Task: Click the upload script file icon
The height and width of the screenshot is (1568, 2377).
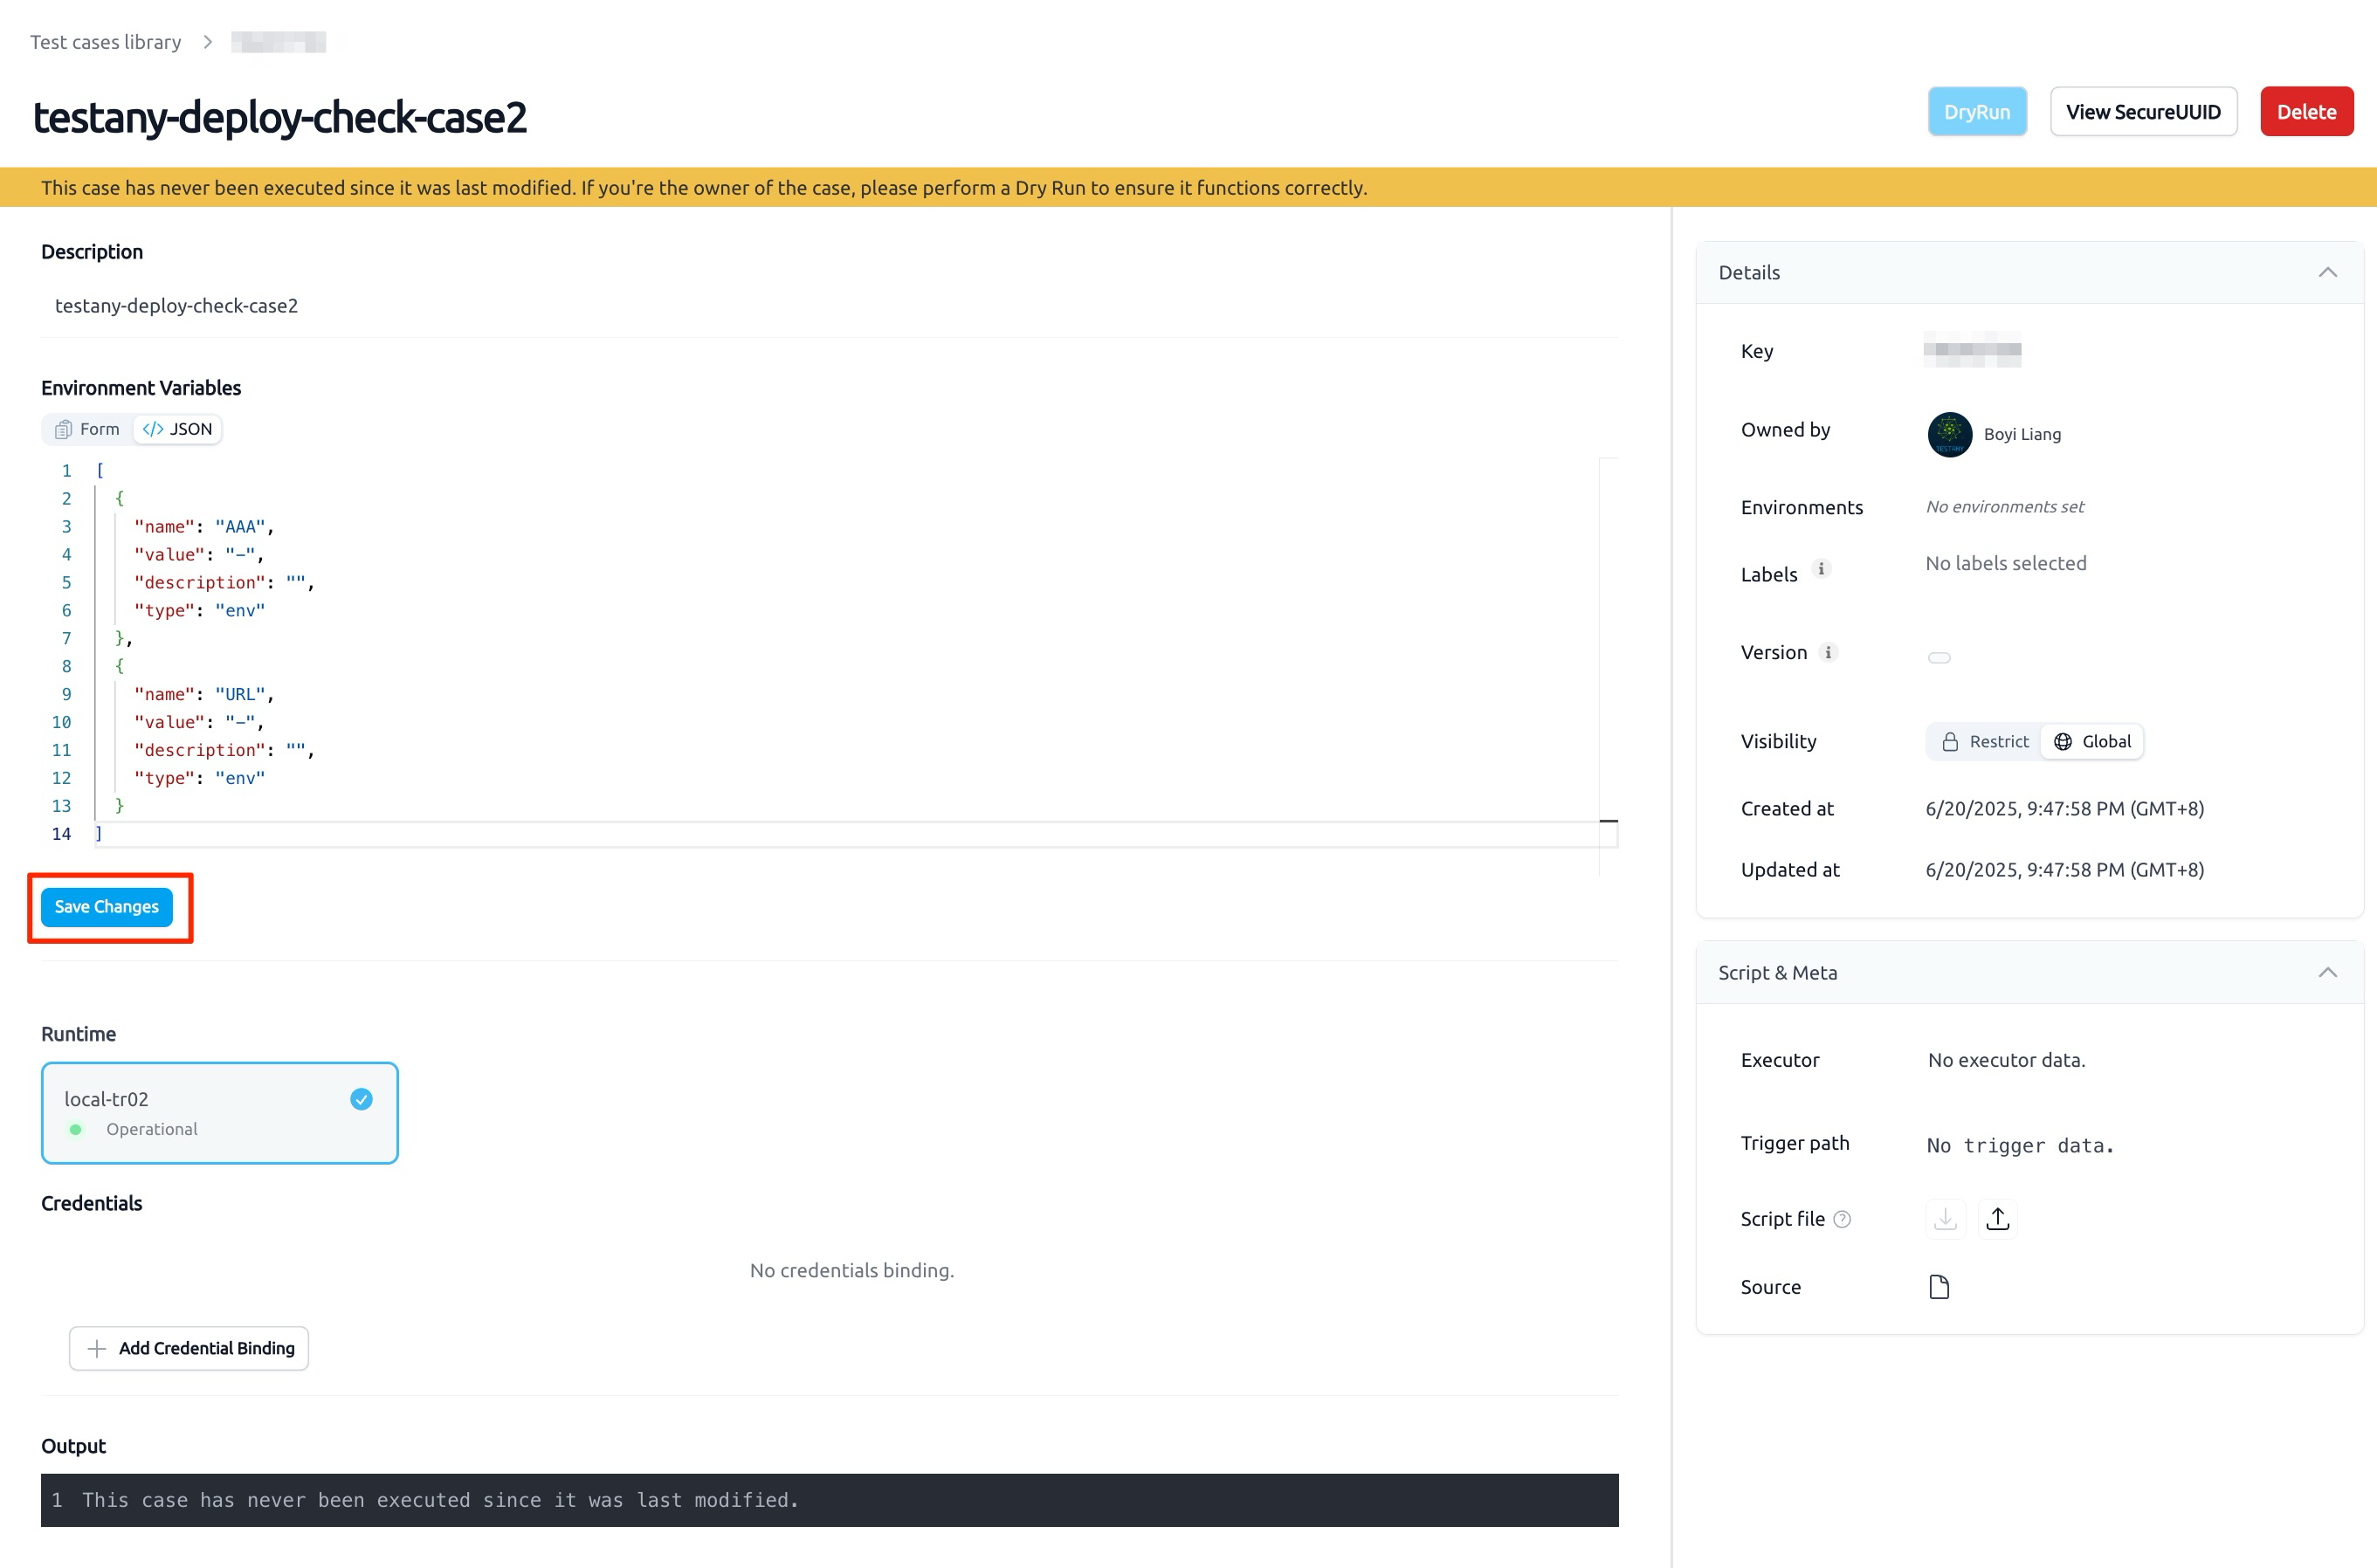Action: [x=1997, y=1218]
